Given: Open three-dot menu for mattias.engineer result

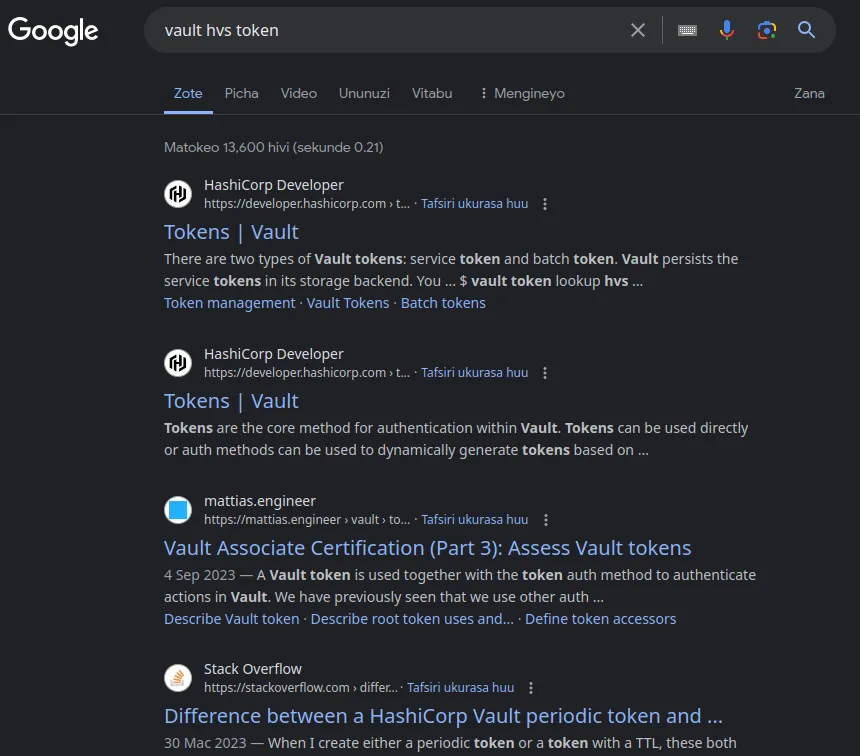Looking at the screenshot, I should [x=546, y=520].
